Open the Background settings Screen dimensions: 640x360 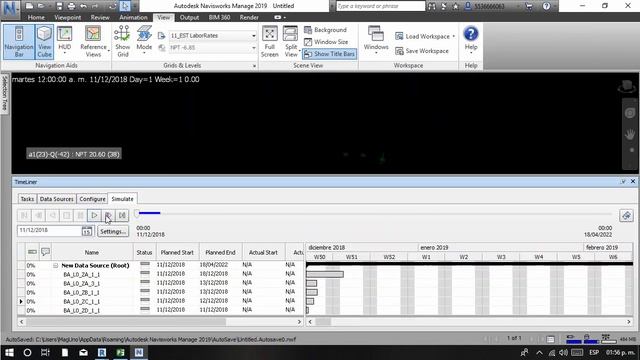coord(325,30)
